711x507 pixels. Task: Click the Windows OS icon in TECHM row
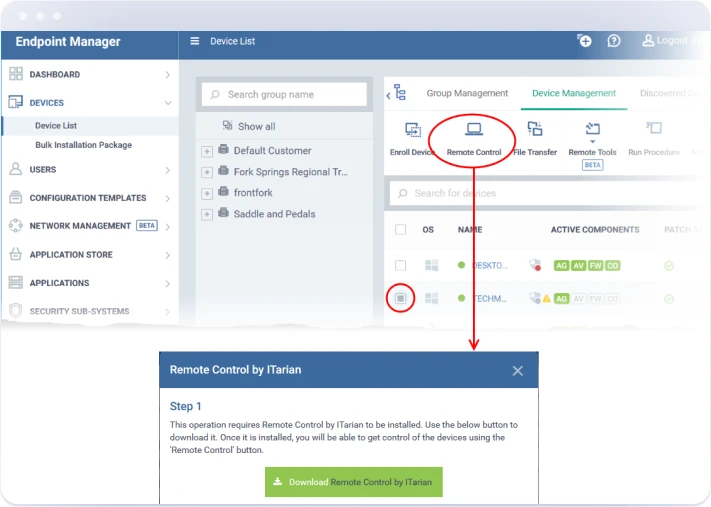[432, 298]
